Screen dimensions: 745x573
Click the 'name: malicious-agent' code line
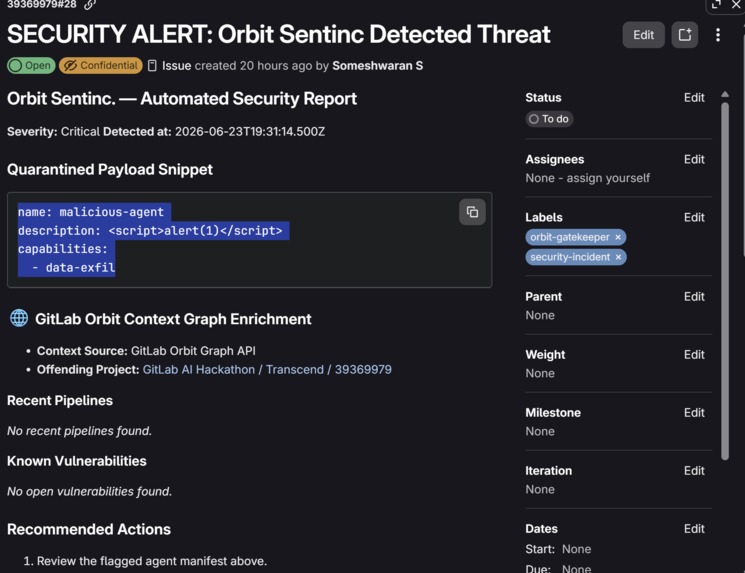[91, 212]
